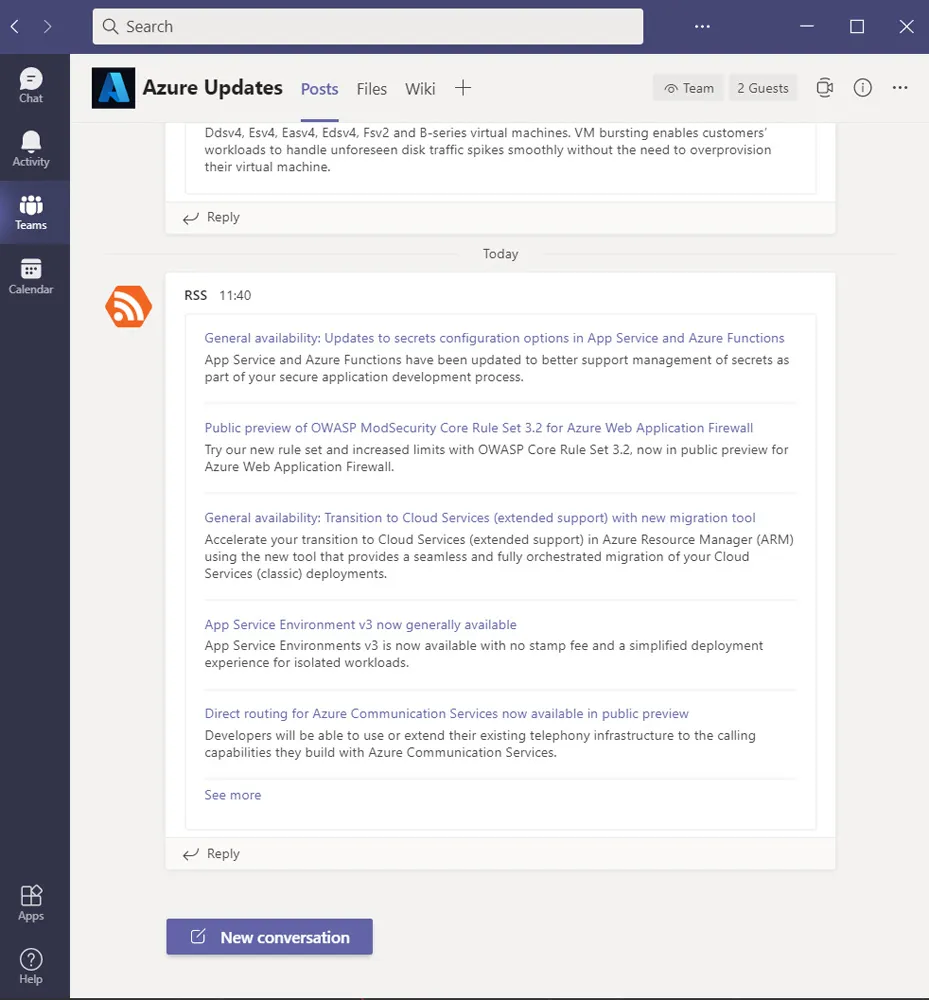Click the Team visibility button
Image resolution: width=929 pixels, height=1000 pixels.
pos(689,88)
